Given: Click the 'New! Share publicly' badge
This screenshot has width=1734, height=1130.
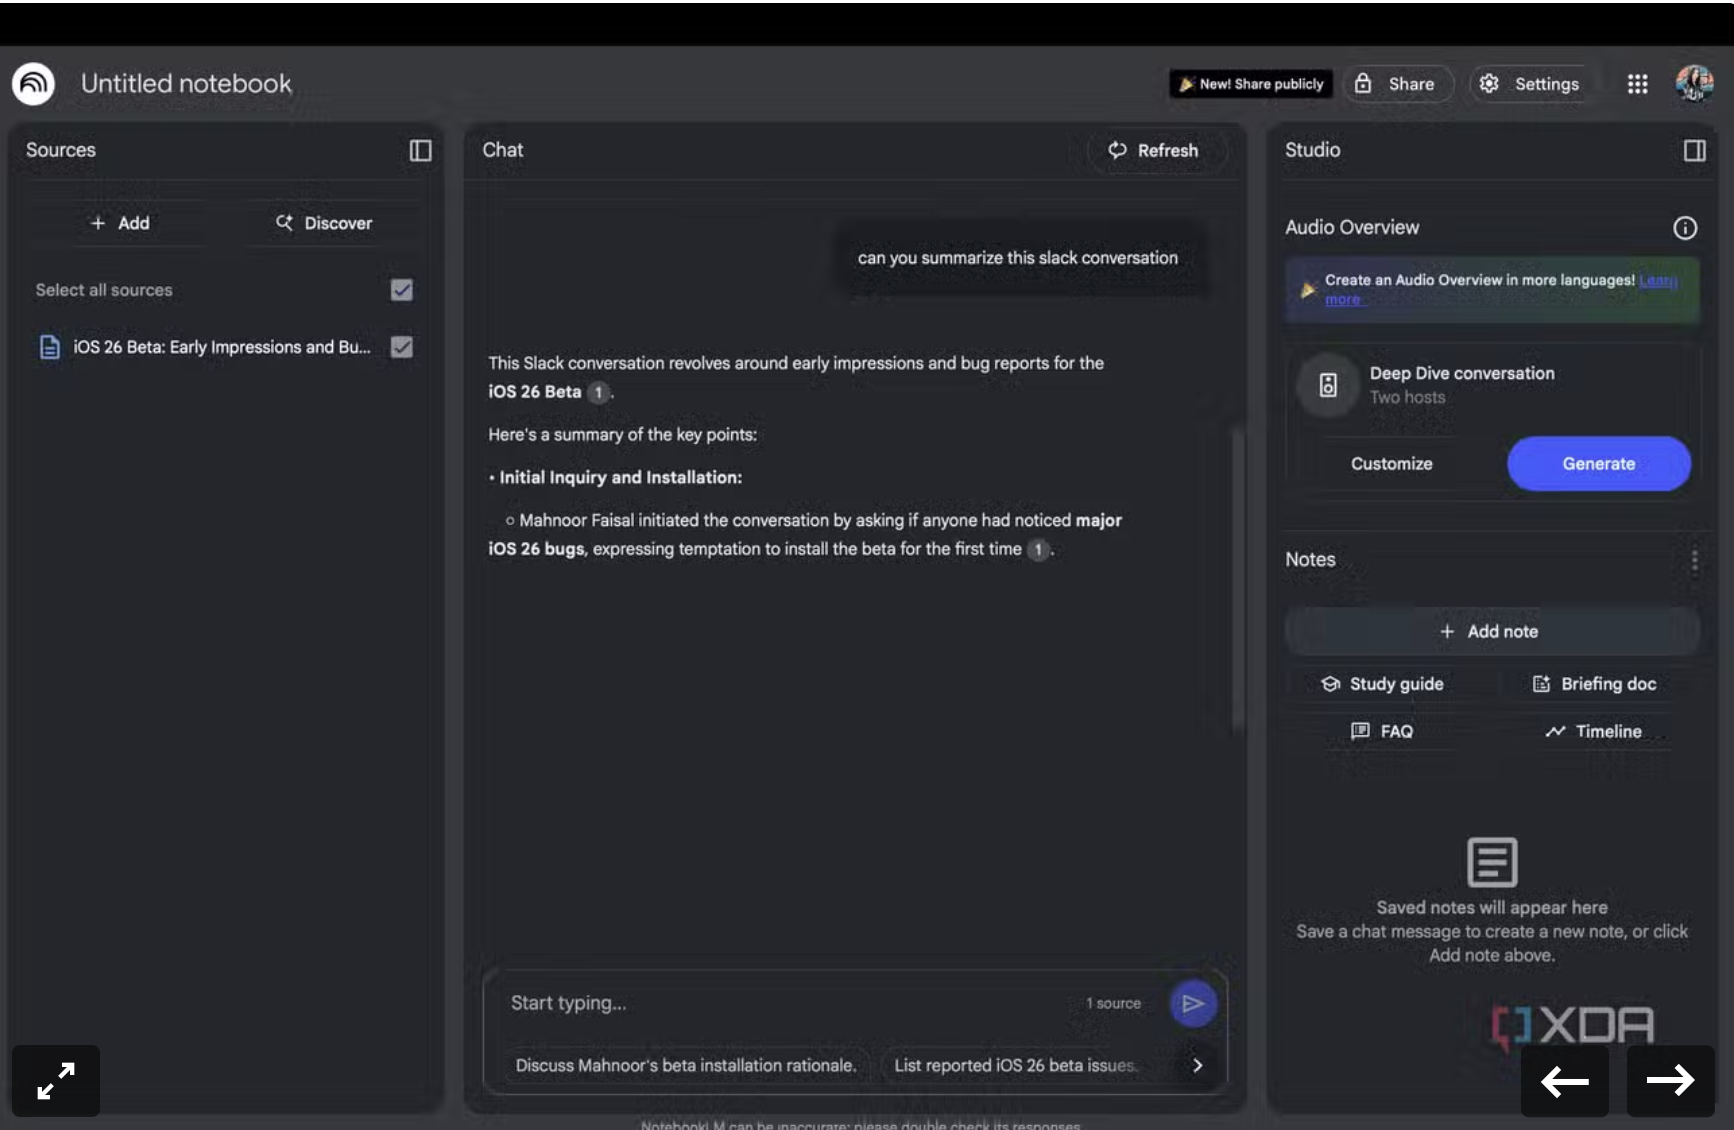Looking at the screenshot, I should pyautogui.click(x=1251, y=84).
